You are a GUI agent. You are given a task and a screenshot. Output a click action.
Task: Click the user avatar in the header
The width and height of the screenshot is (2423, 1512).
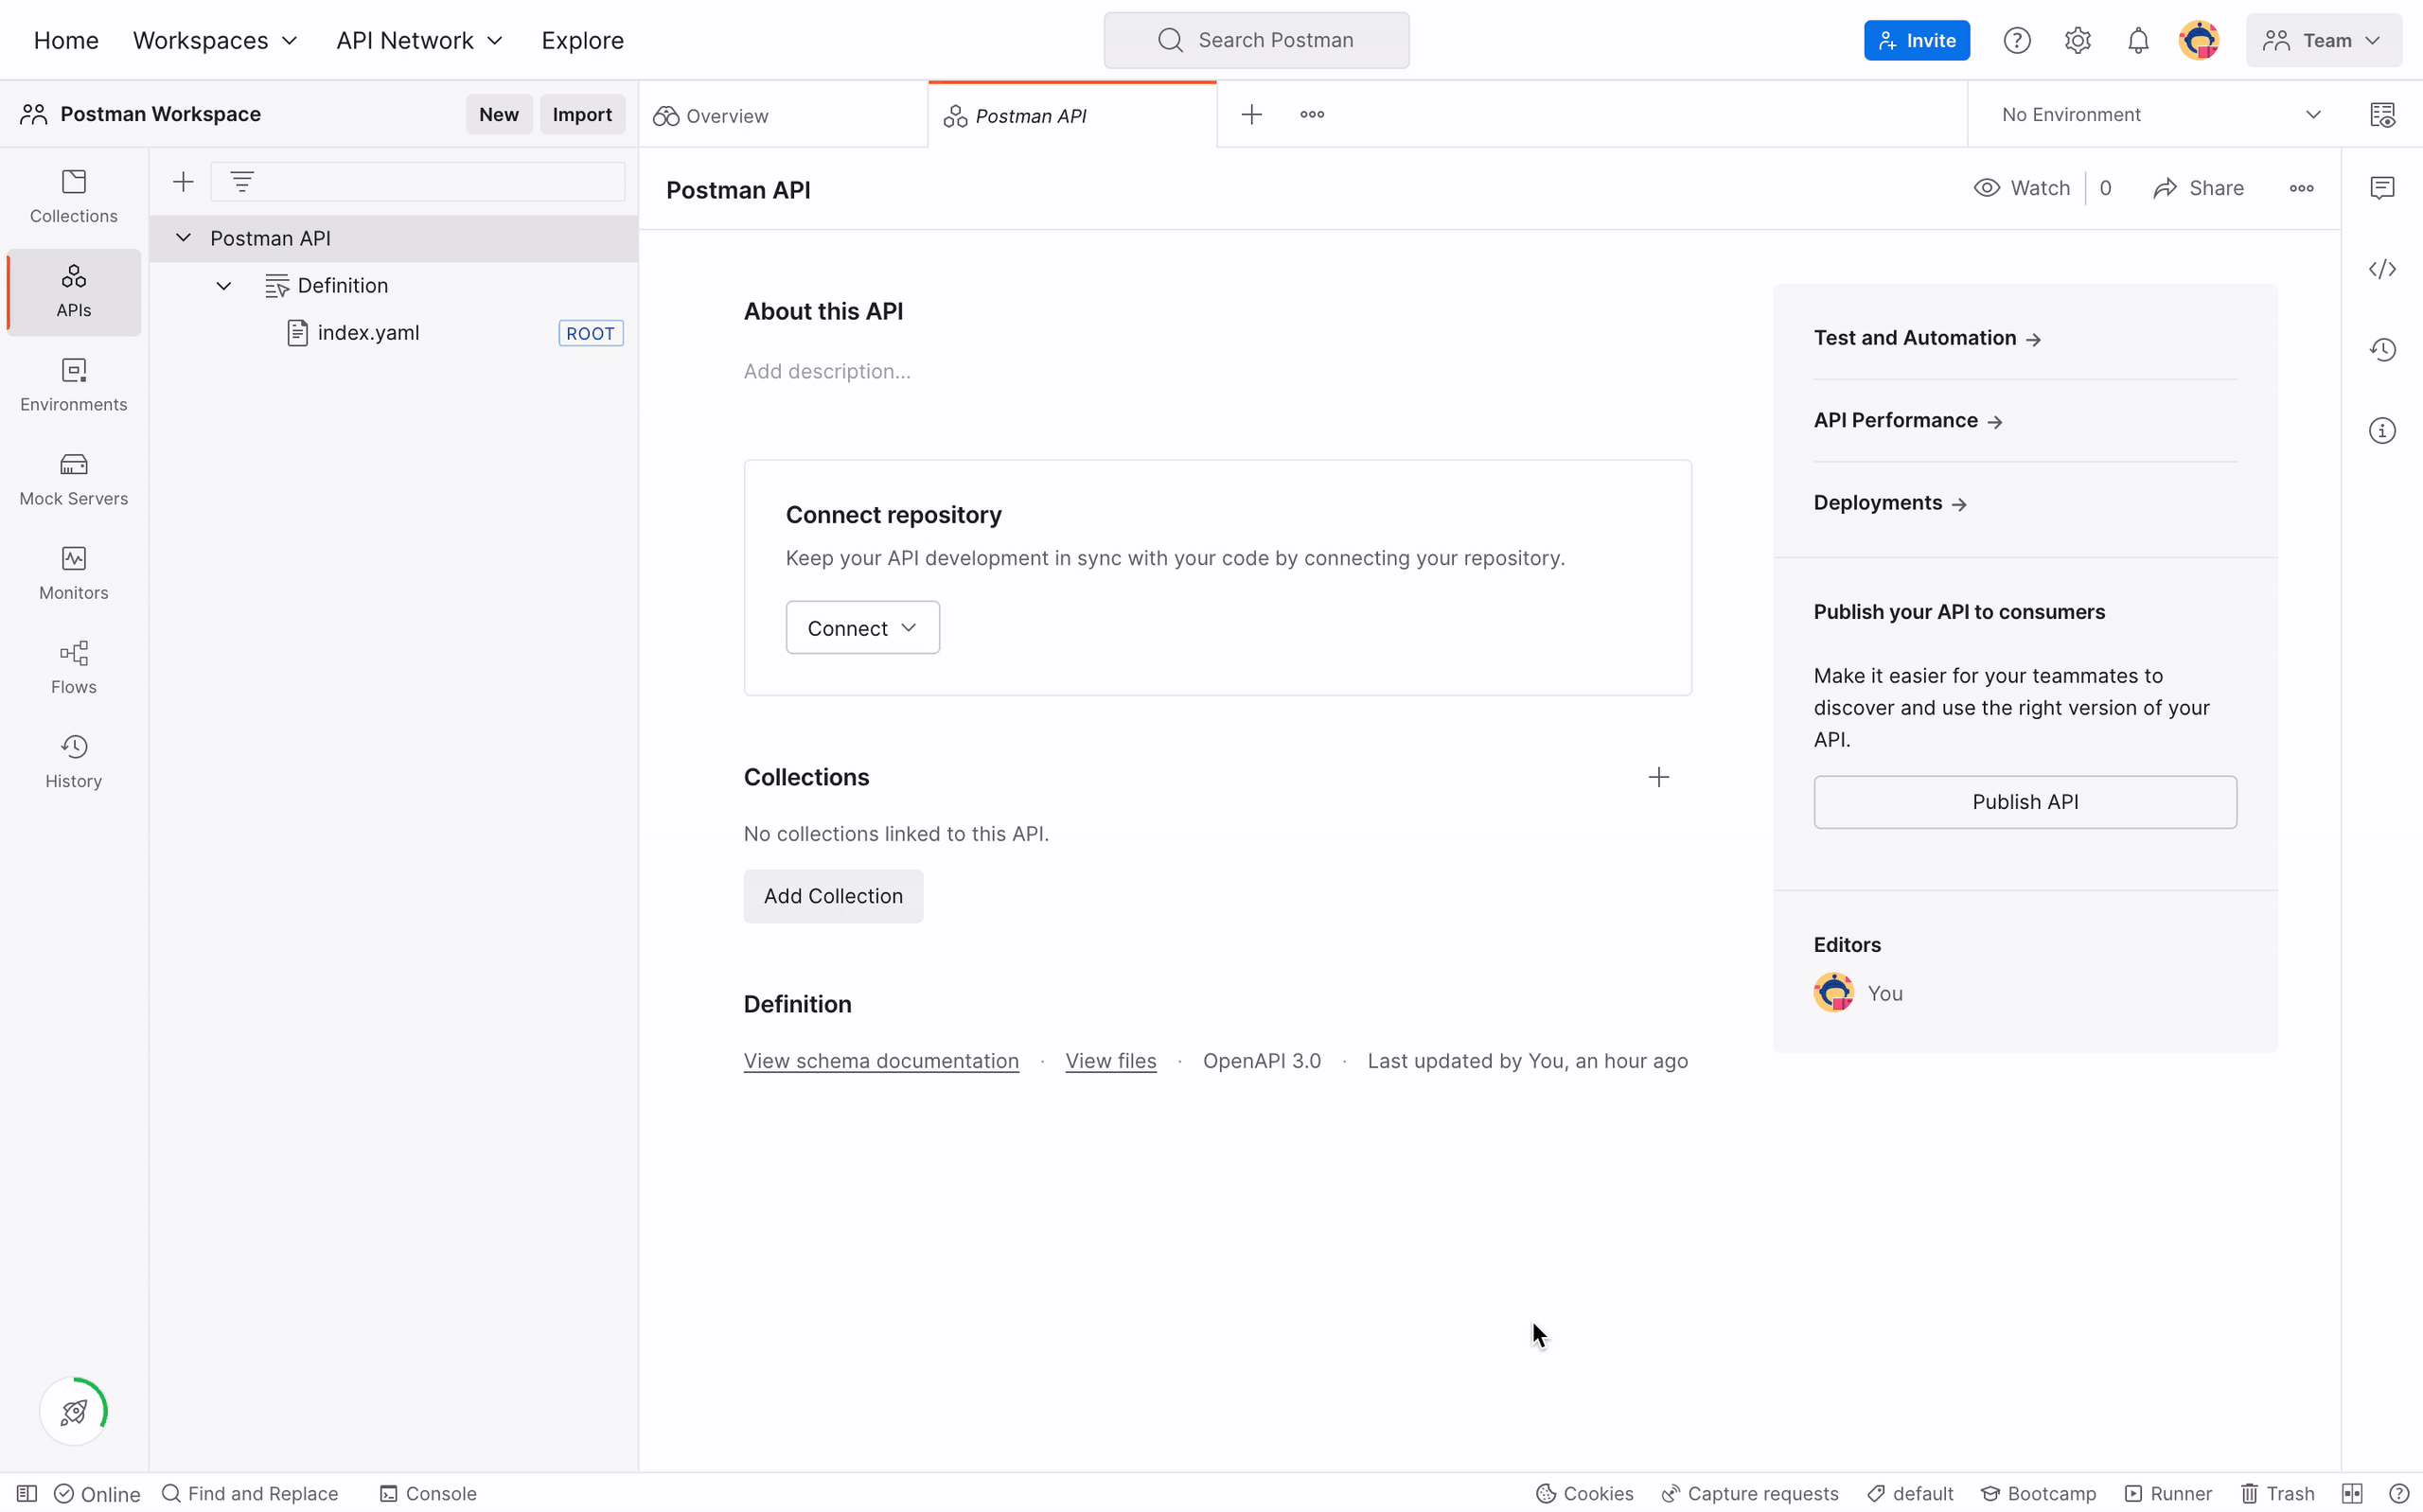(2198, 40)
